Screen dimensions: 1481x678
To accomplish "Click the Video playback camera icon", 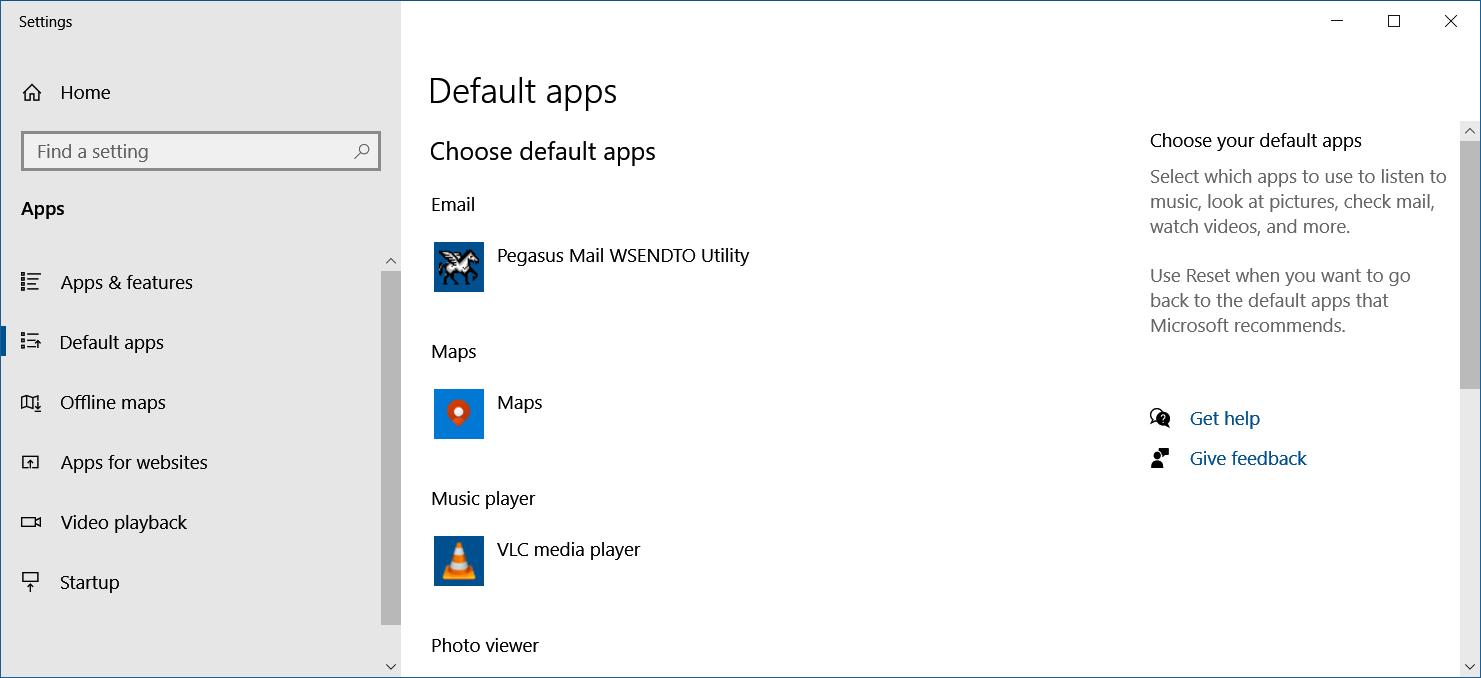I will coord(31,522).
